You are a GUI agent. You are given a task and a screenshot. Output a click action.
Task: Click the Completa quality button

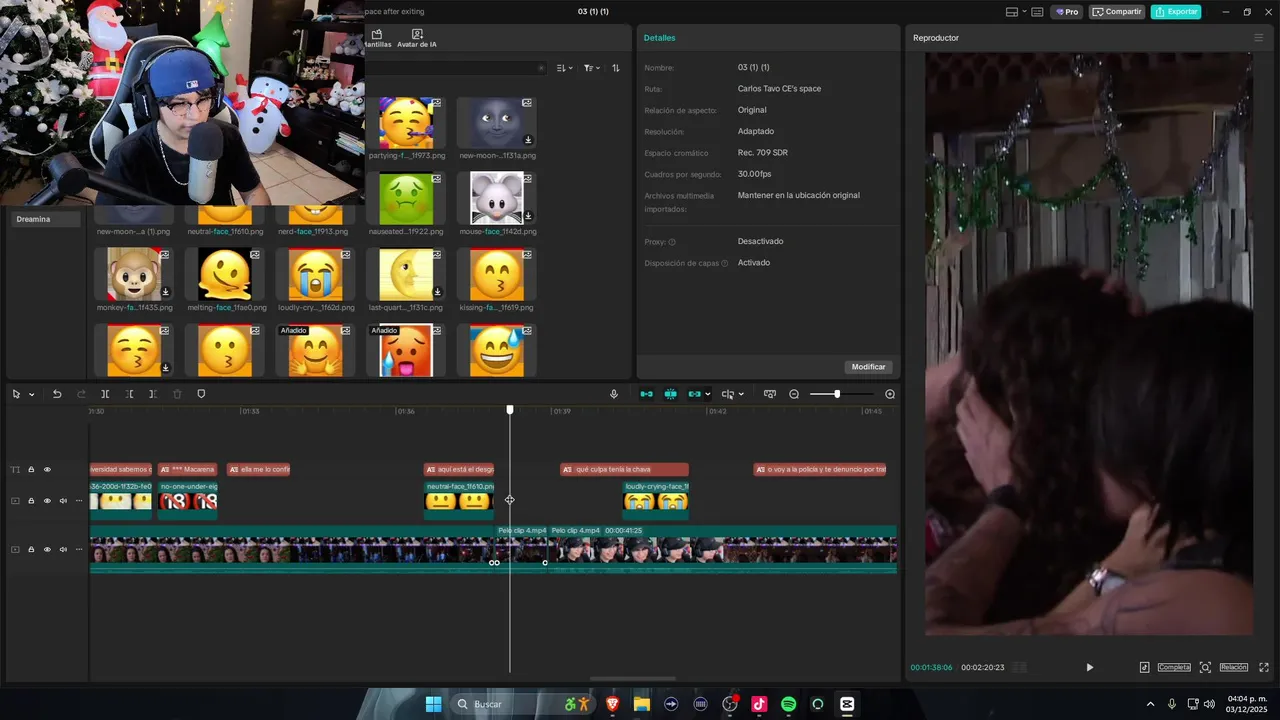pos(1174,667)
